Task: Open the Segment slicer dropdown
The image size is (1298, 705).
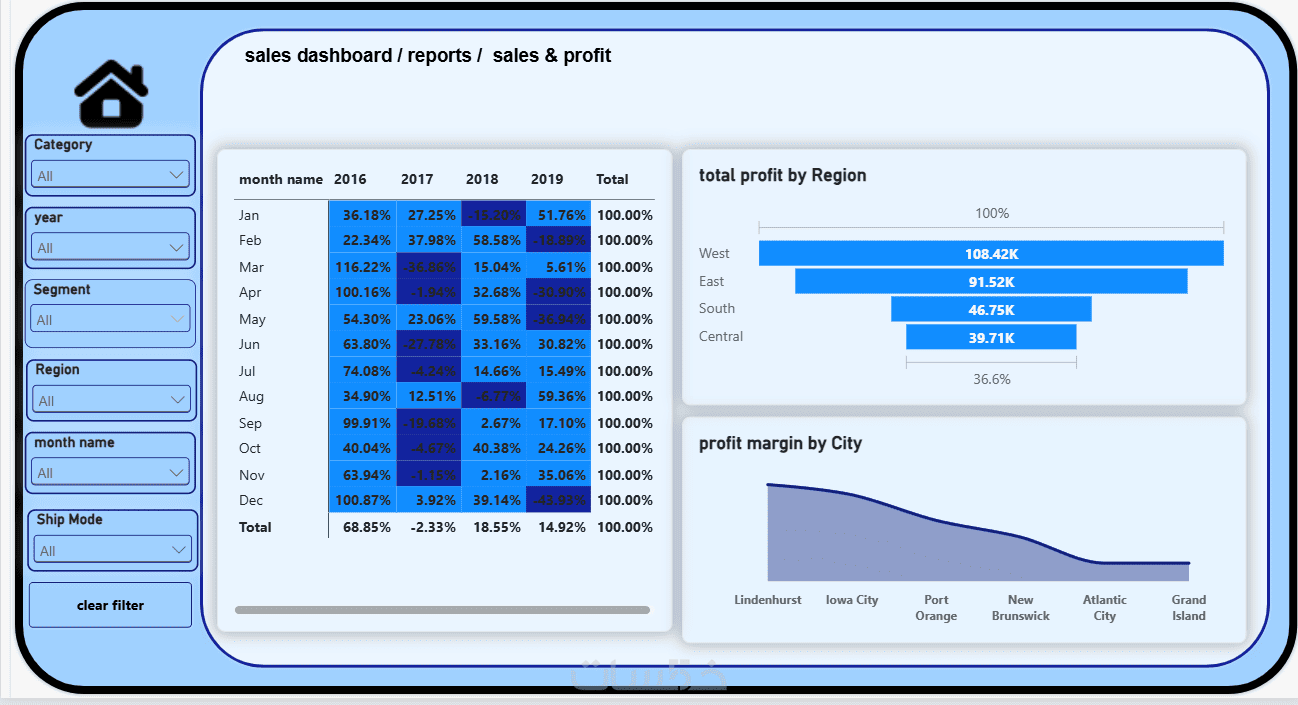Action: [x=110, y=319]
